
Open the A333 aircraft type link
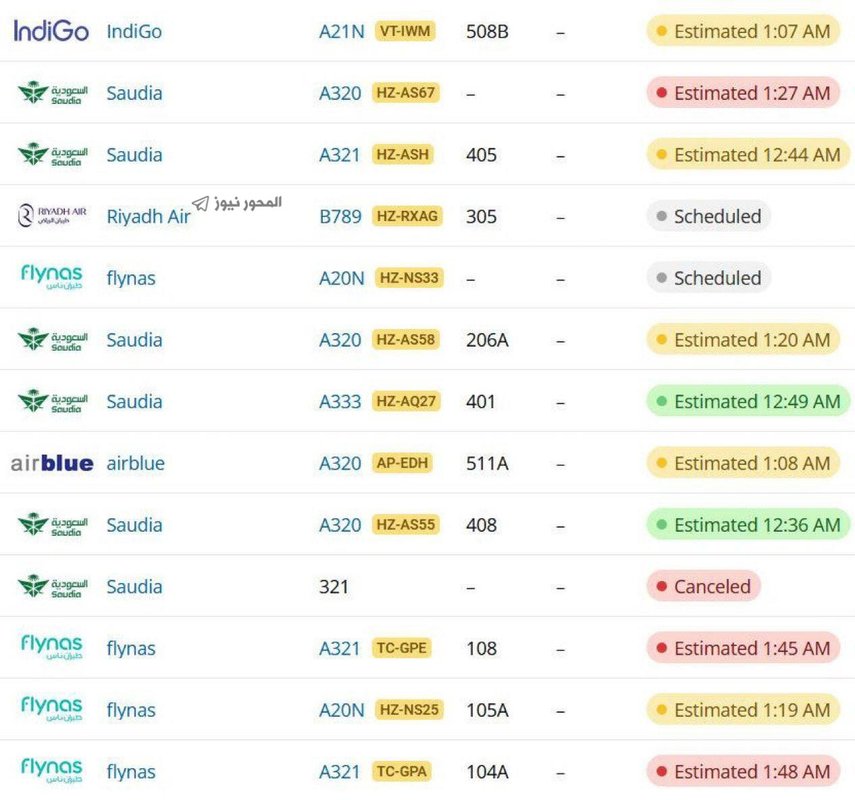[340, 402]
